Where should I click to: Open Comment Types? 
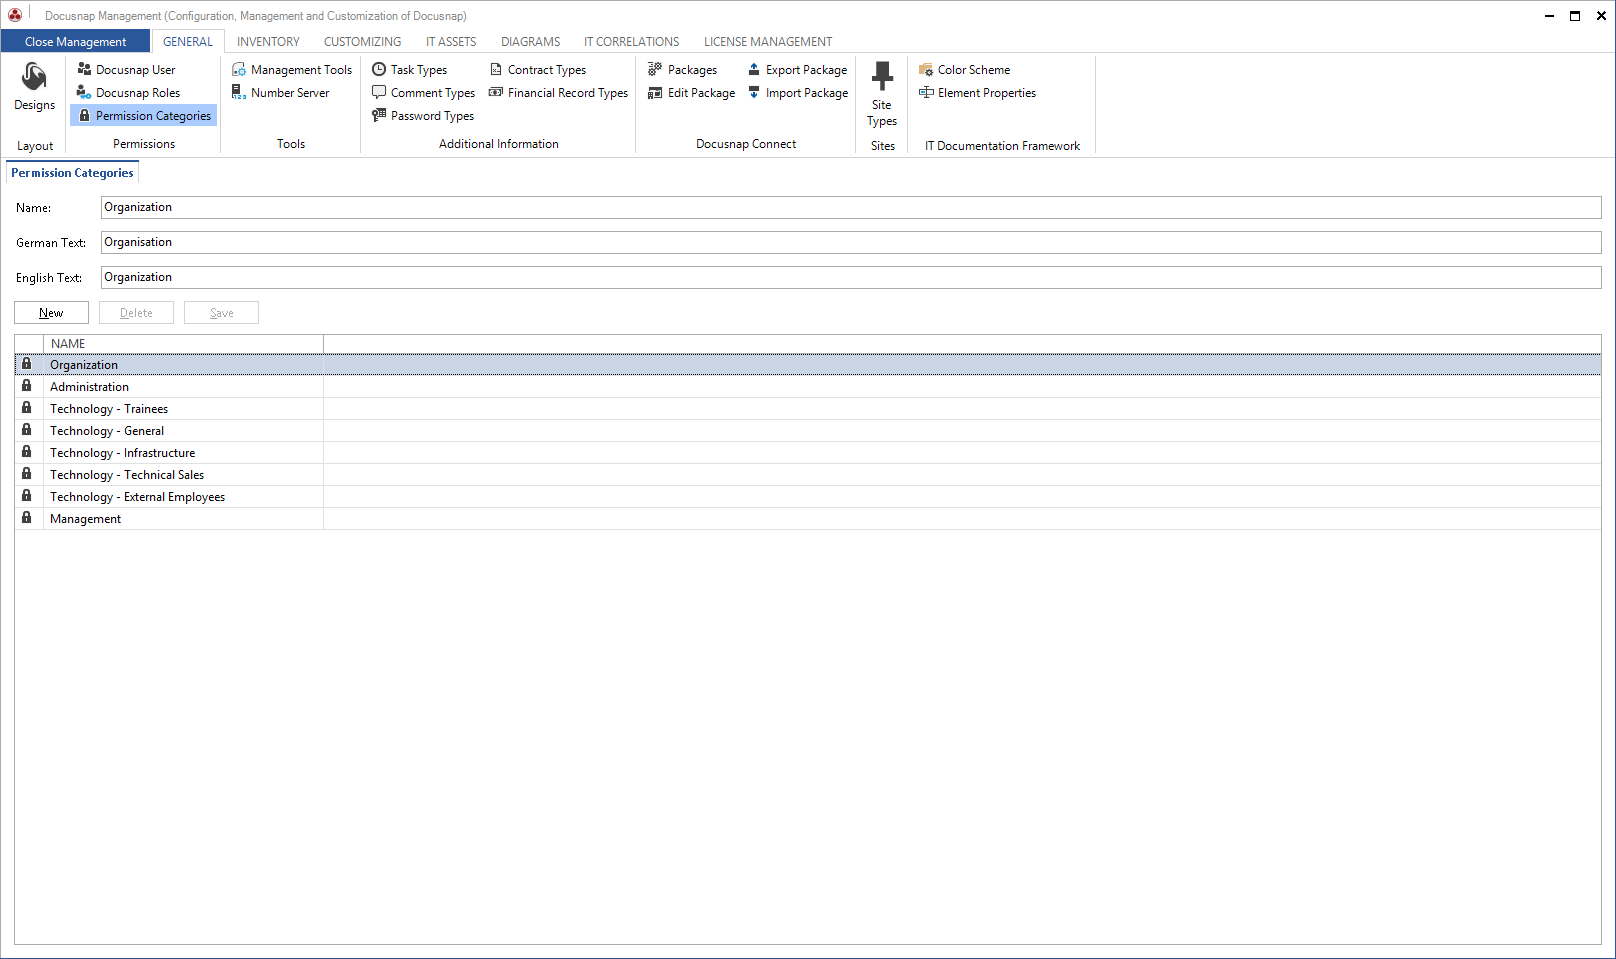(423, 93)
